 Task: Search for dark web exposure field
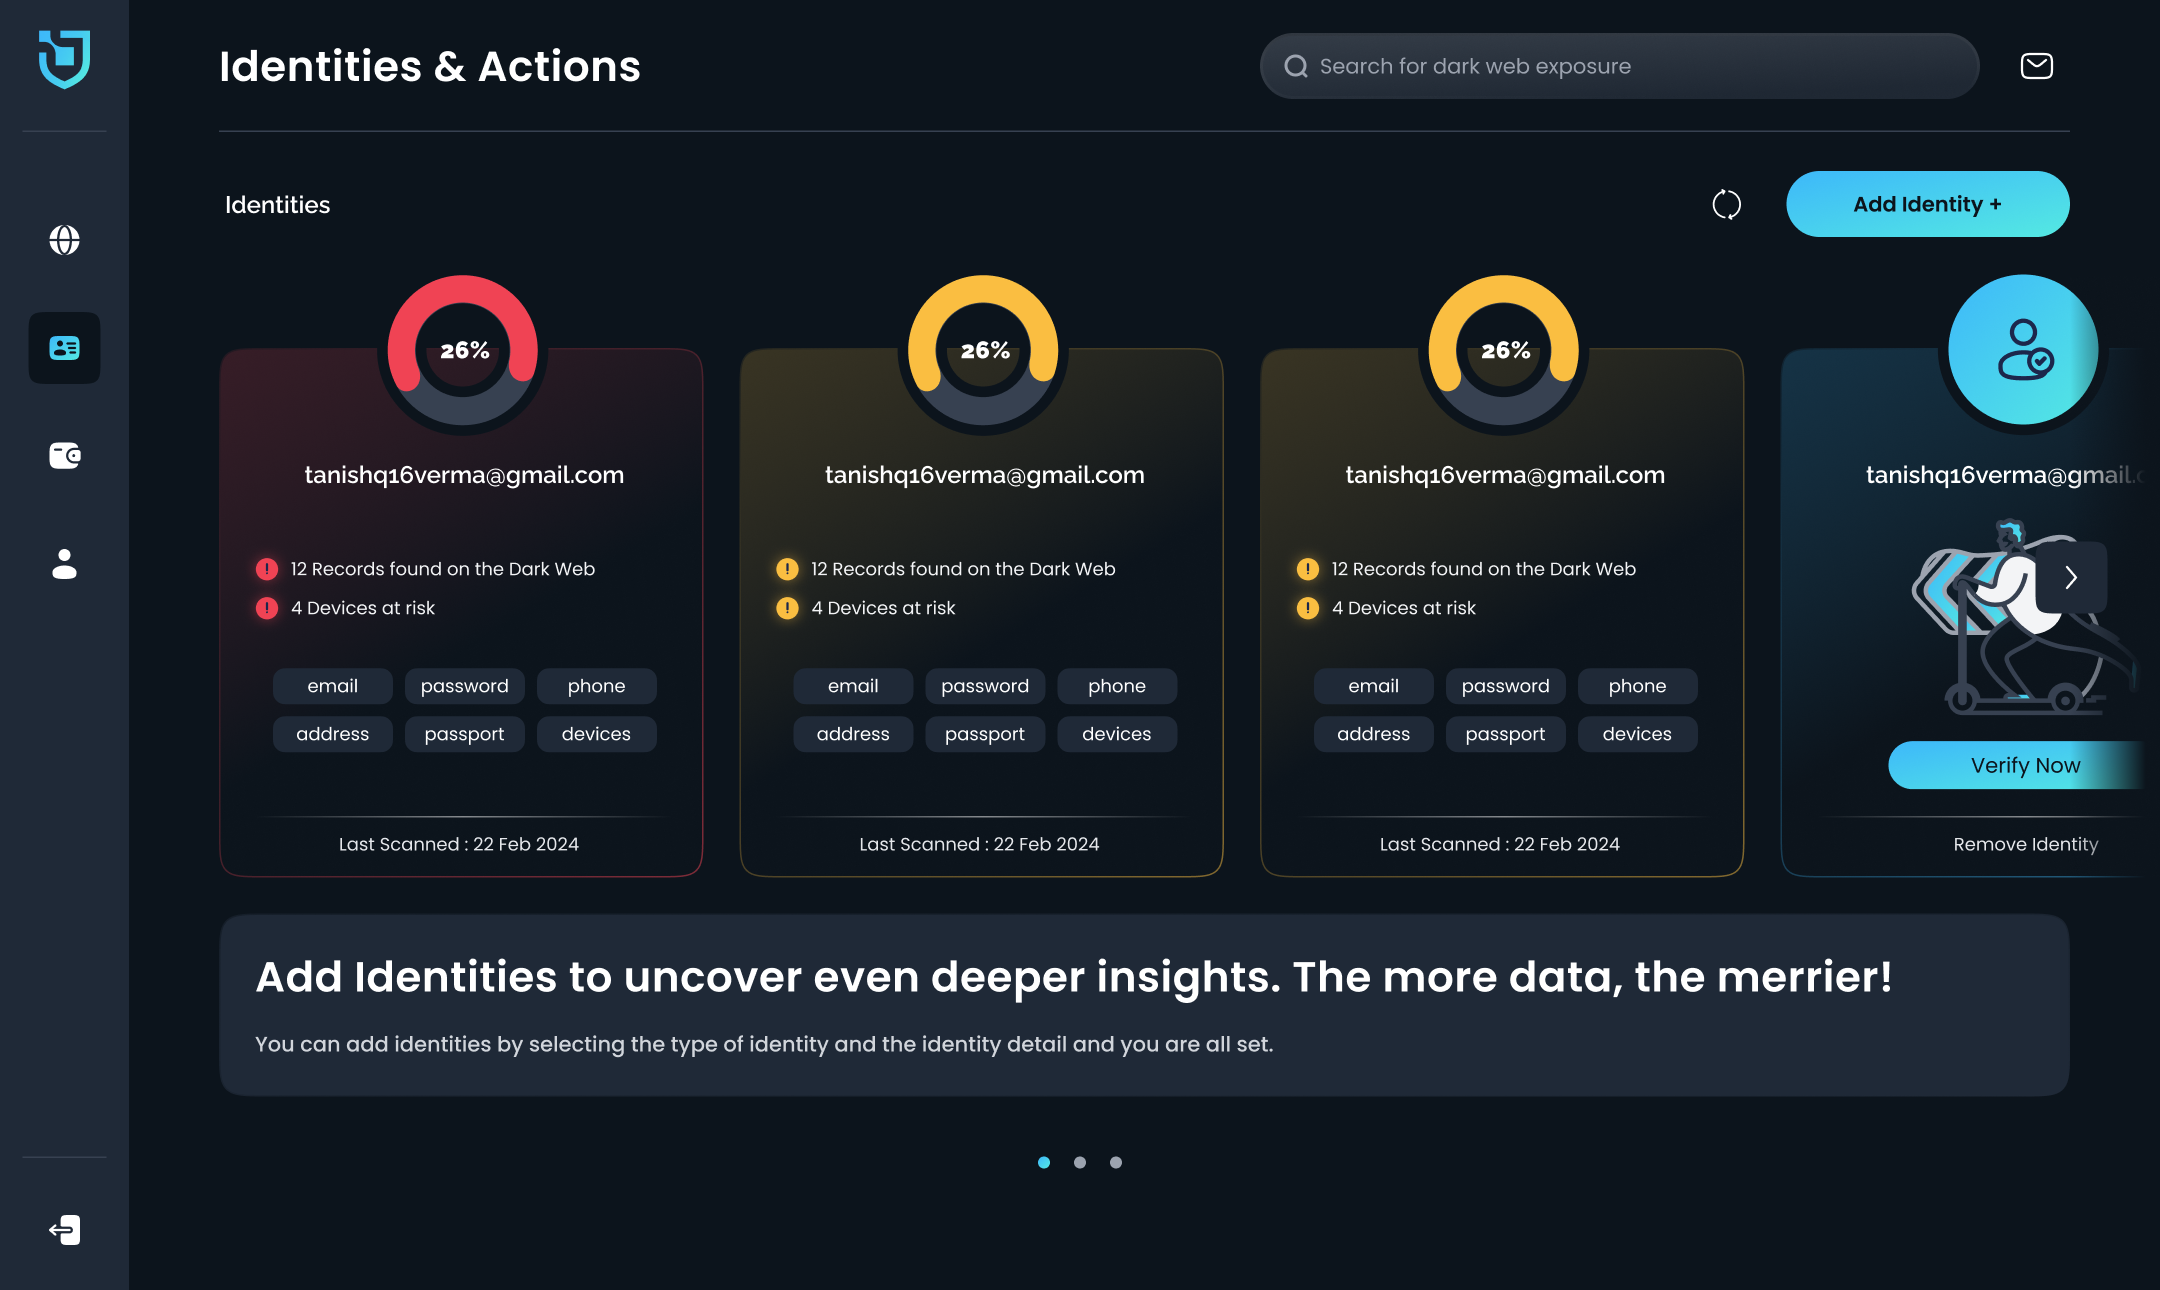1619,66
